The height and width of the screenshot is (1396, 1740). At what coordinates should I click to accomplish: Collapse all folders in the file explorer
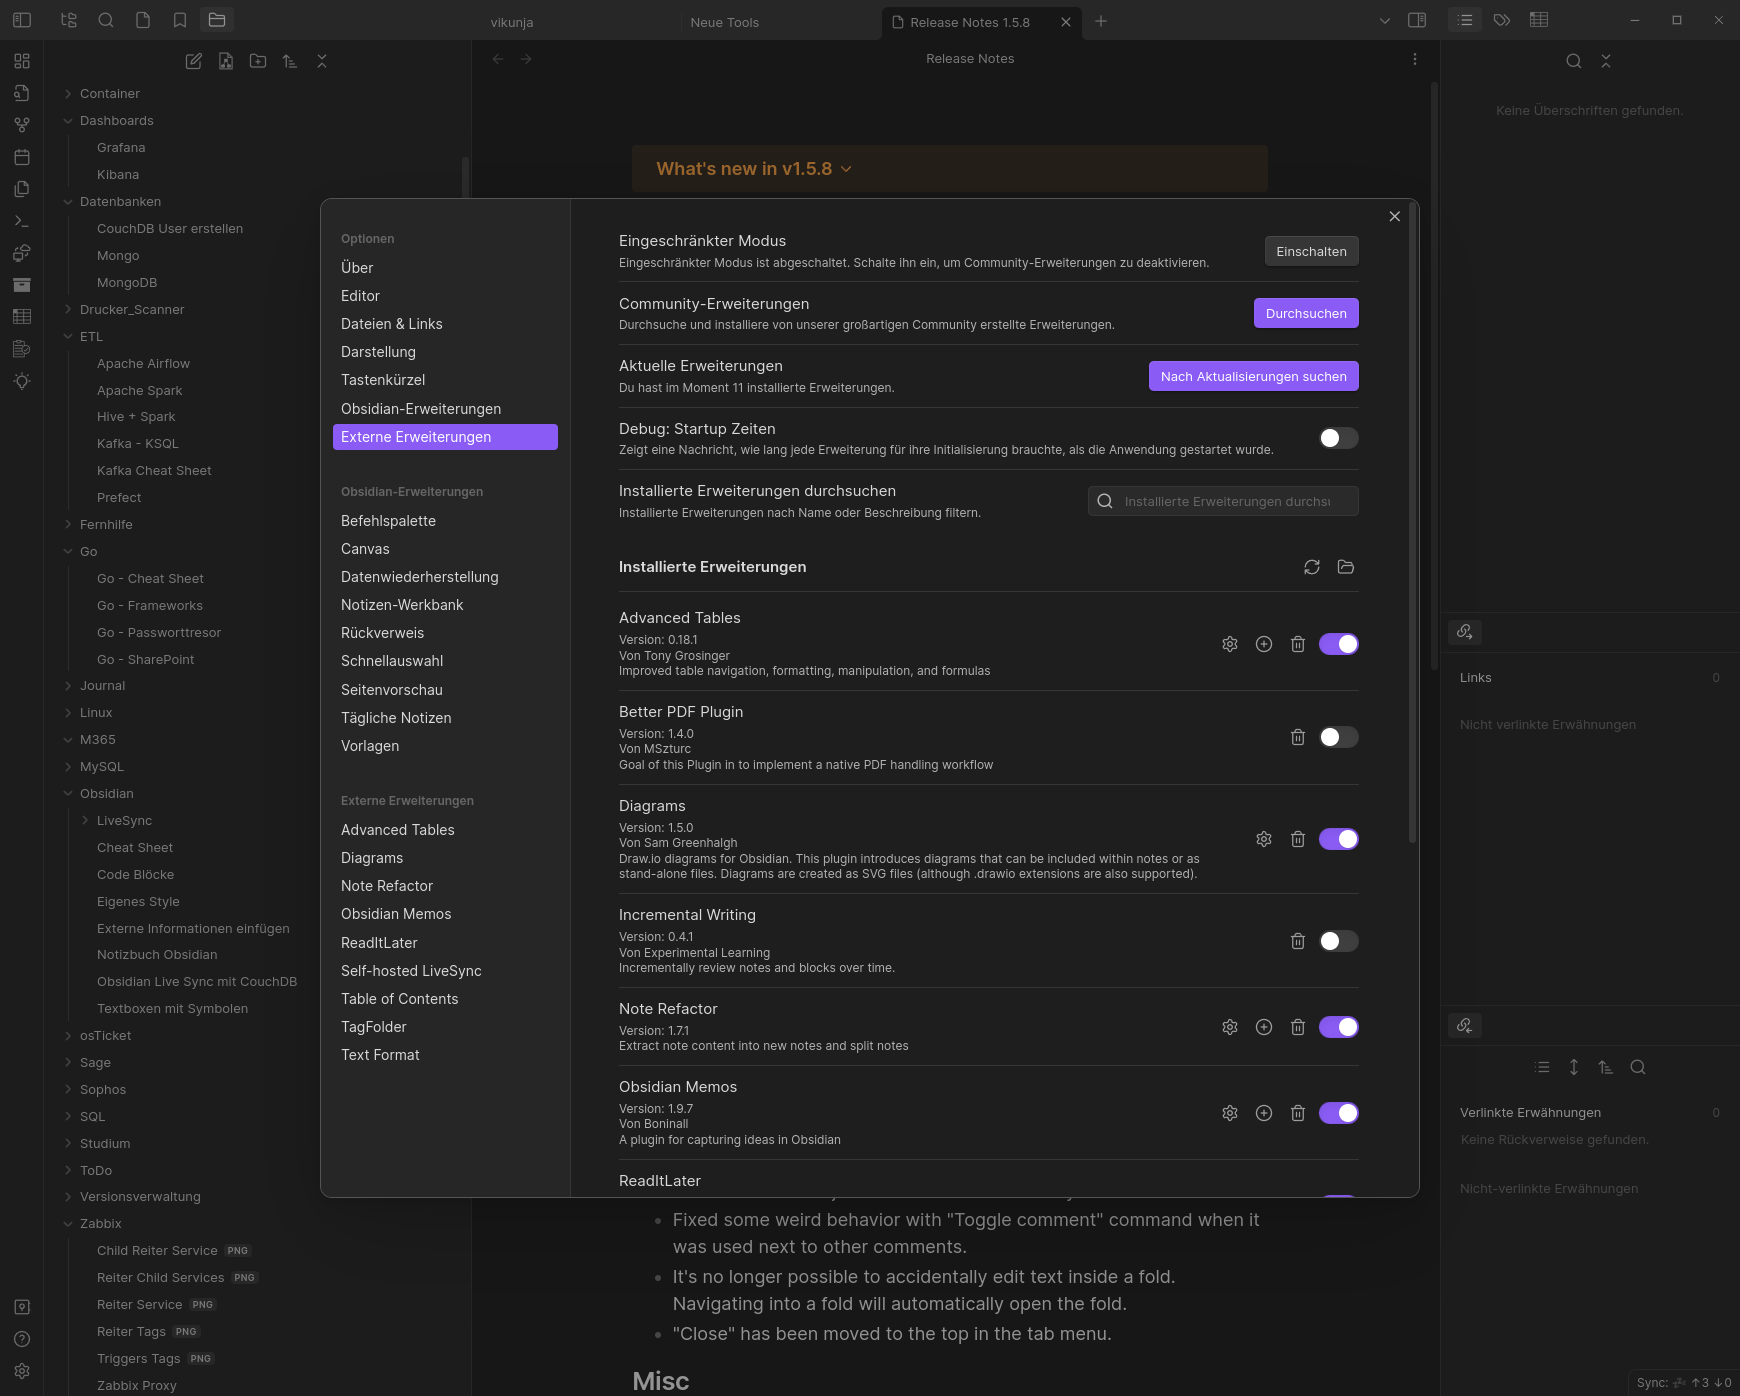pyautogui.click(x=322, y=61)
